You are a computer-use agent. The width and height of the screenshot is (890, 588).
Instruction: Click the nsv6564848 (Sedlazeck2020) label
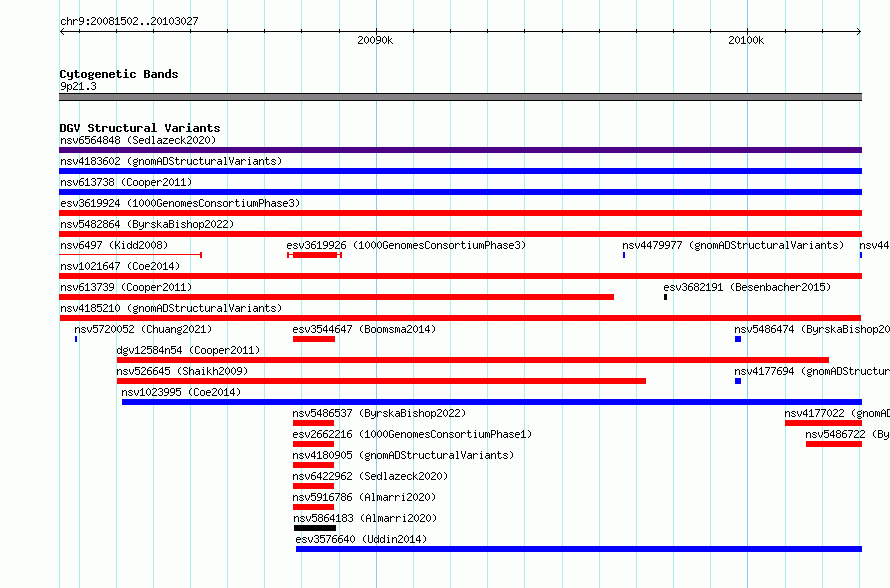coord(138,140)
